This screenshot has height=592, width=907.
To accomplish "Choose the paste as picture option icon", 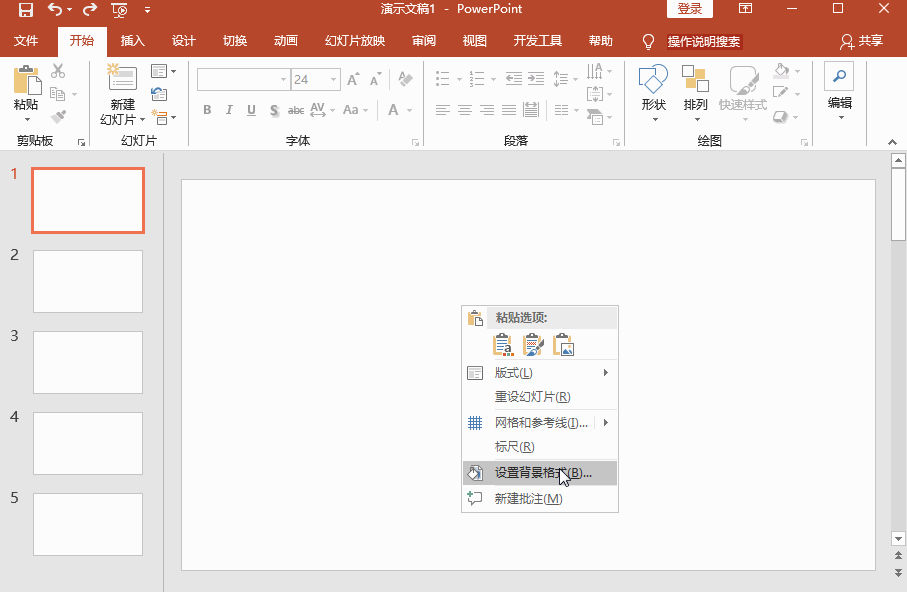I will pyautogui.click(x=565, y=346).
